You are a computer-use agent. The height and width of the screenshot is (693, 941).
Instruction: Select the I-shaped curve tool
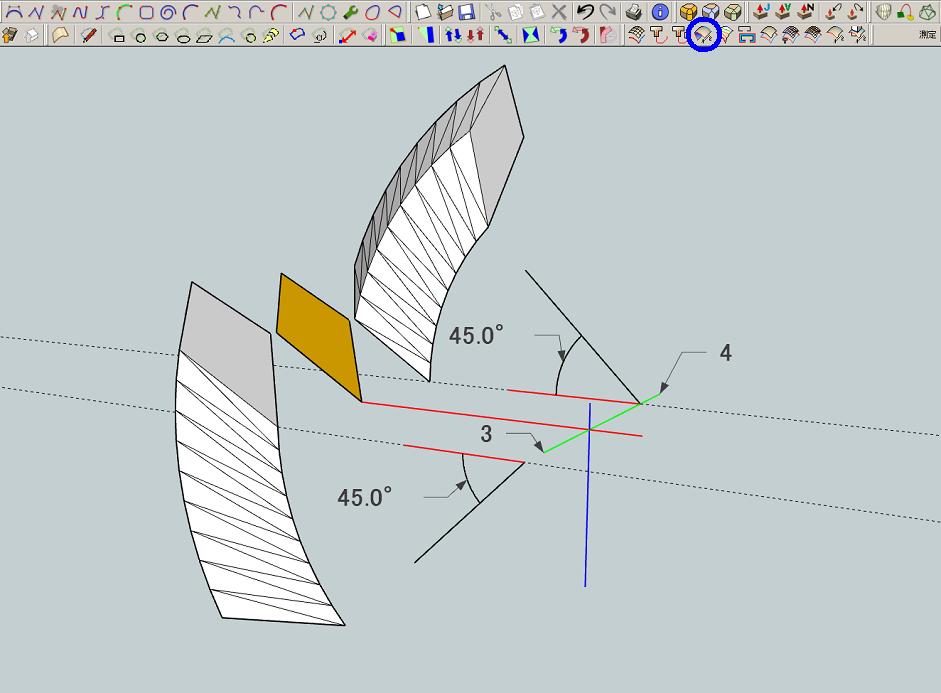point(103,11)
